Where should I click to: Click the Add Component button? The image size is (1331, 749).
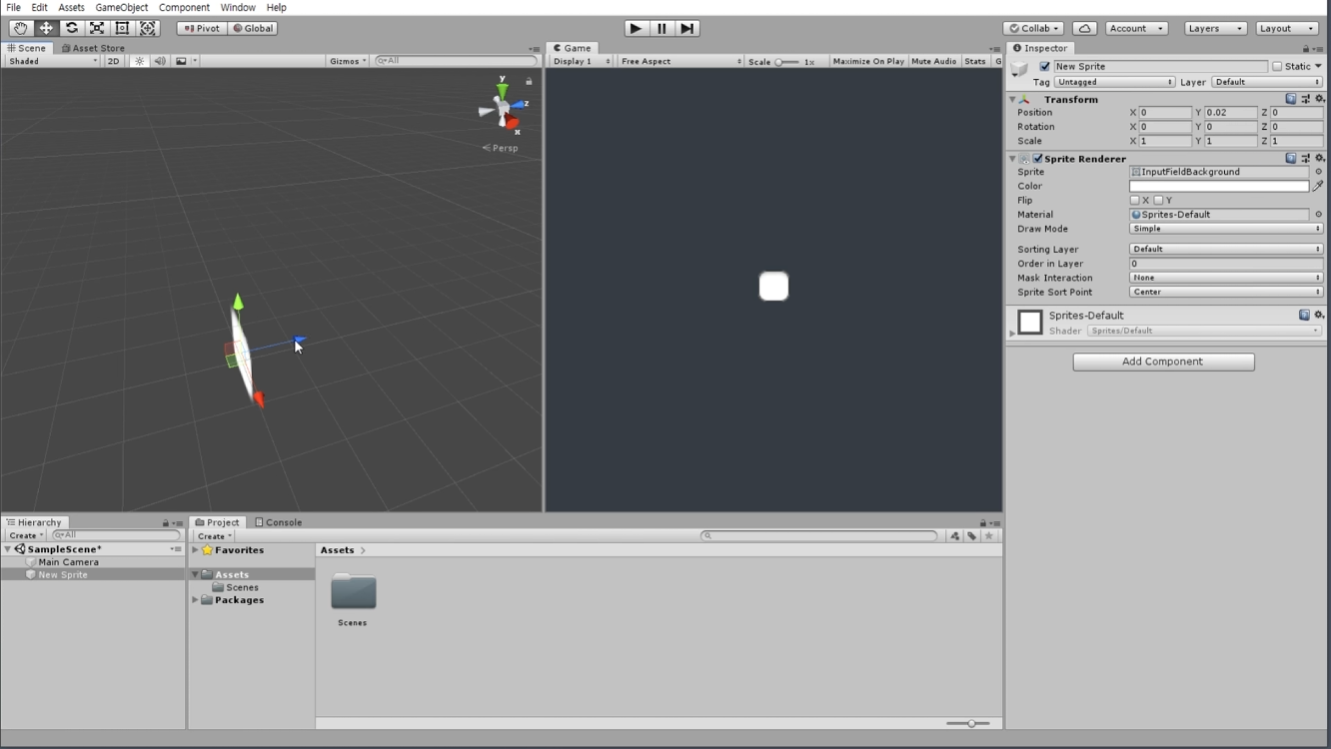(x=1163, y=361)
